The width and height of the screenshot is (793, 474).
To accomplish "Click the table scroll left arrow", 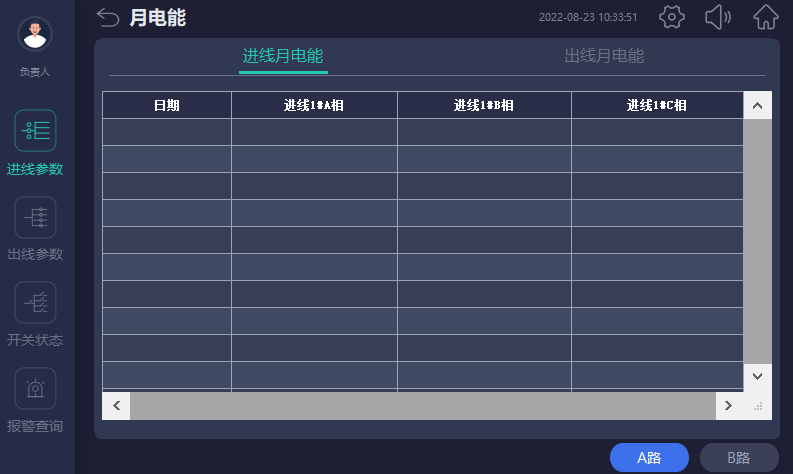I will click(116, 406).
